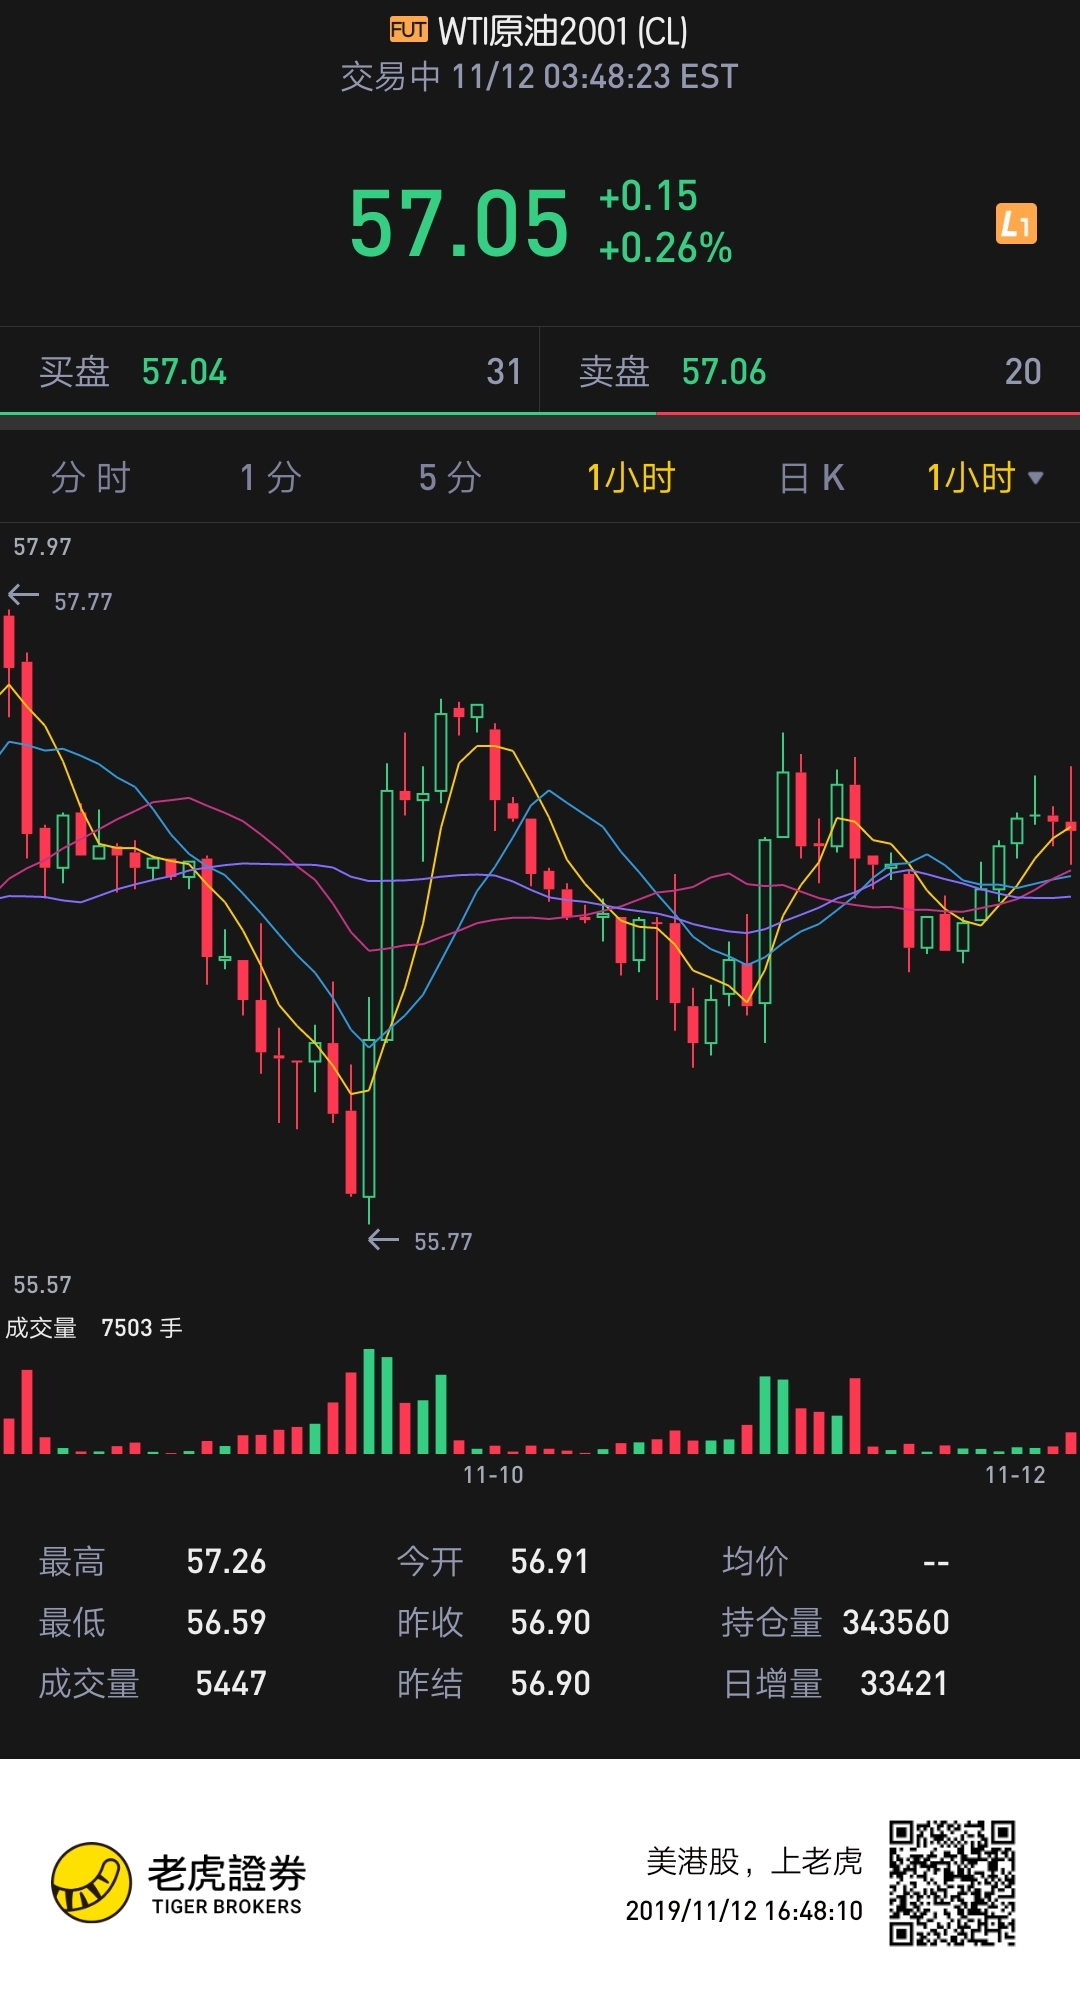Tap the +0.26% percent change
Image resolution: width=1080 pixels, height=2008 pixels.
click(x=665, y=248)
